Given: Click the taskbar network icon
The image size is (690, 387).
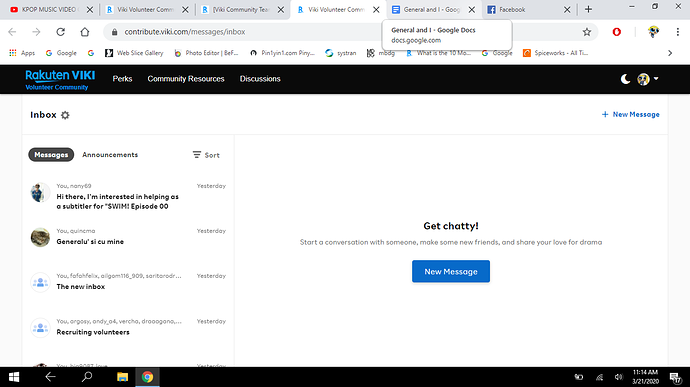Looking at the screenshot, I should point(599,377).
